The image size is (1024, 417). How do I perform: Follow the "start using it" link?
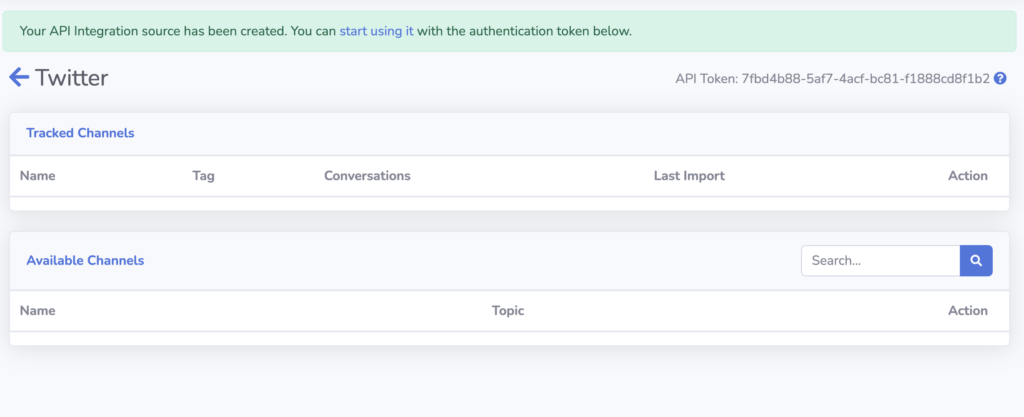tap(376, 31)
